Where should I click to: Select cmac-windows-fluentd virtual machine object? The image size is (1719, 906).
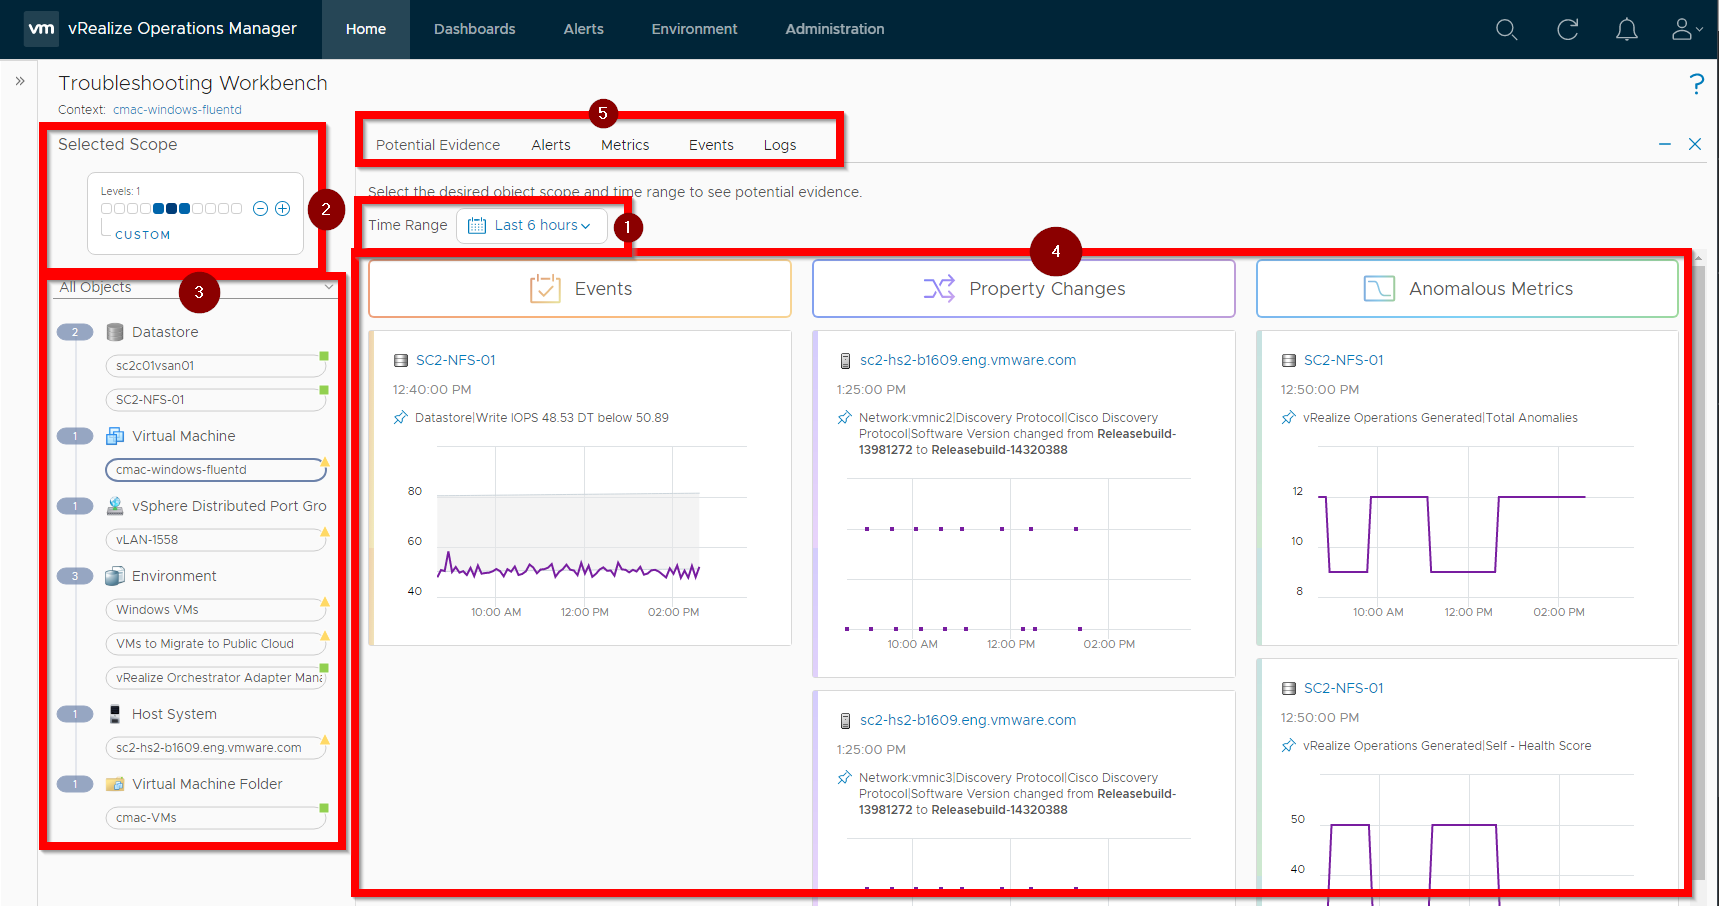click(x=216, y=470)
